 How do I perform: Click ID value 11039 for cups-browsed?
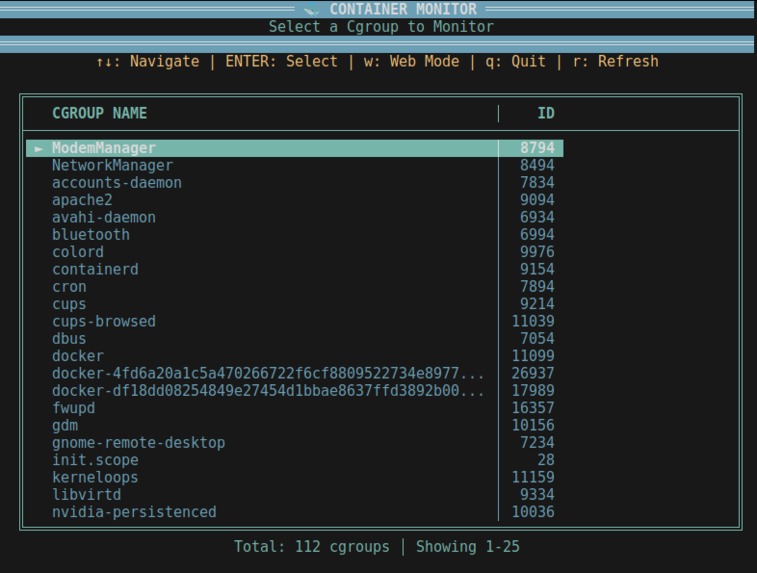coord(533,322)
